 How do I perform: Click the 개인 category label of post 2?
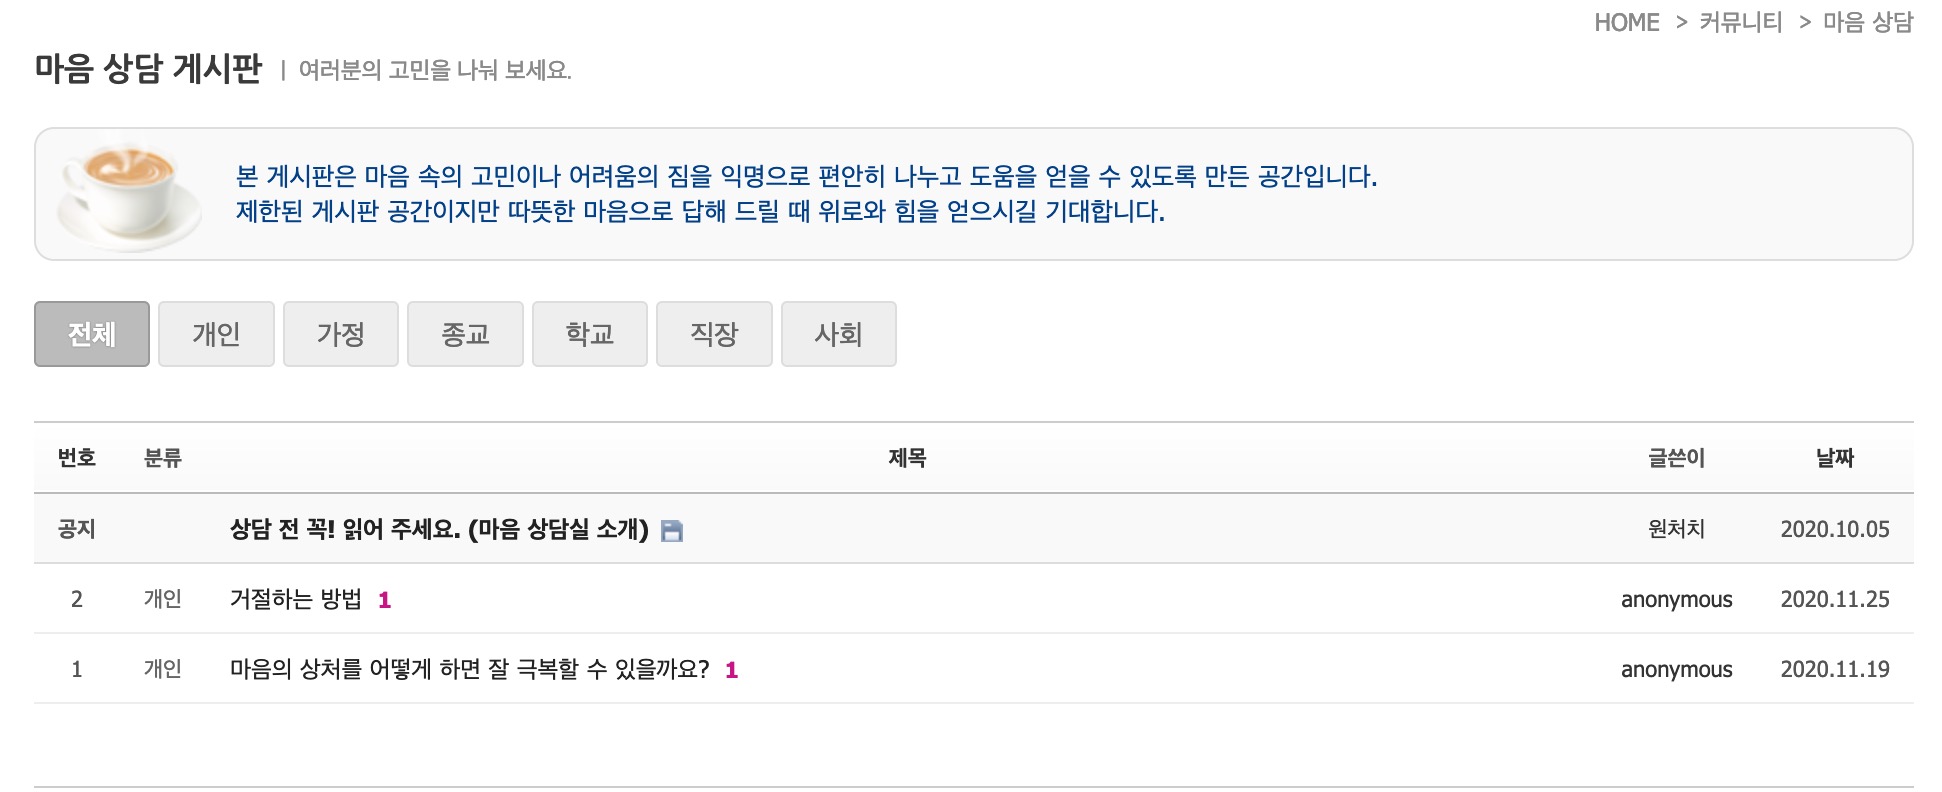pyautogui.click(x=163, y=599)
